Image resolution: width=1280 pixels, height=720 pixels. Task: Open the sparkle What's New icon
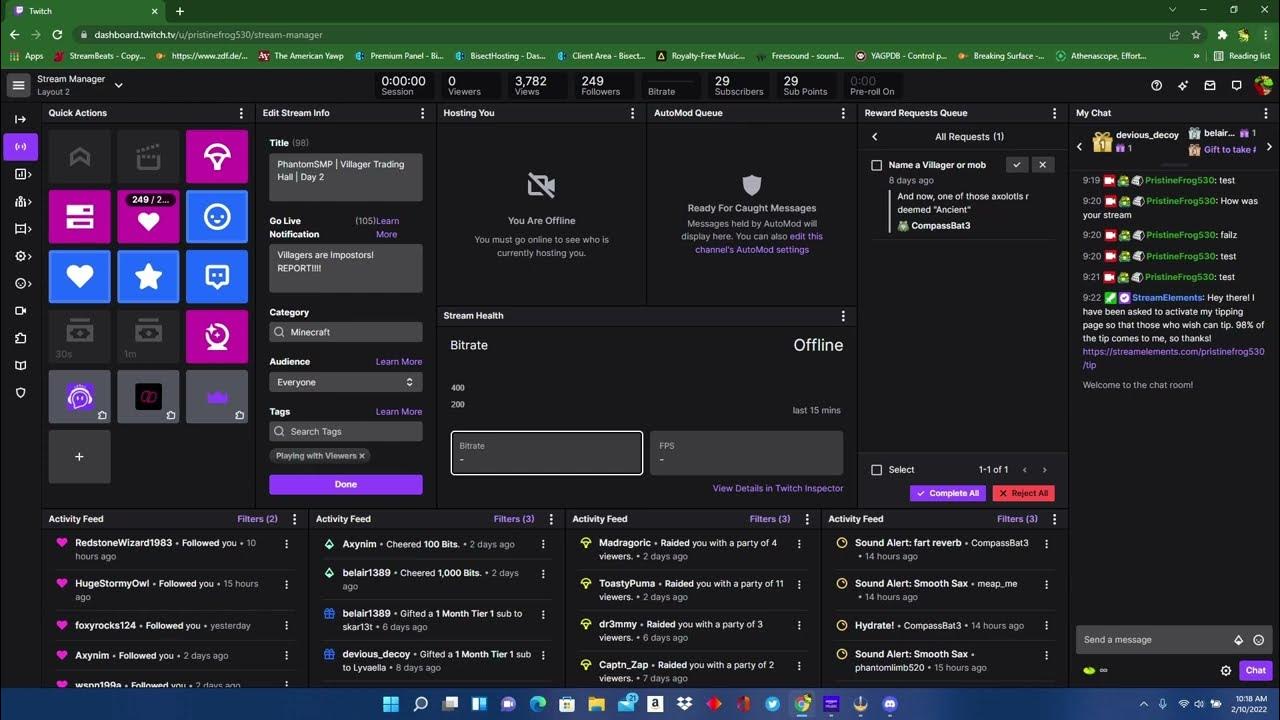coord(1183,86)
